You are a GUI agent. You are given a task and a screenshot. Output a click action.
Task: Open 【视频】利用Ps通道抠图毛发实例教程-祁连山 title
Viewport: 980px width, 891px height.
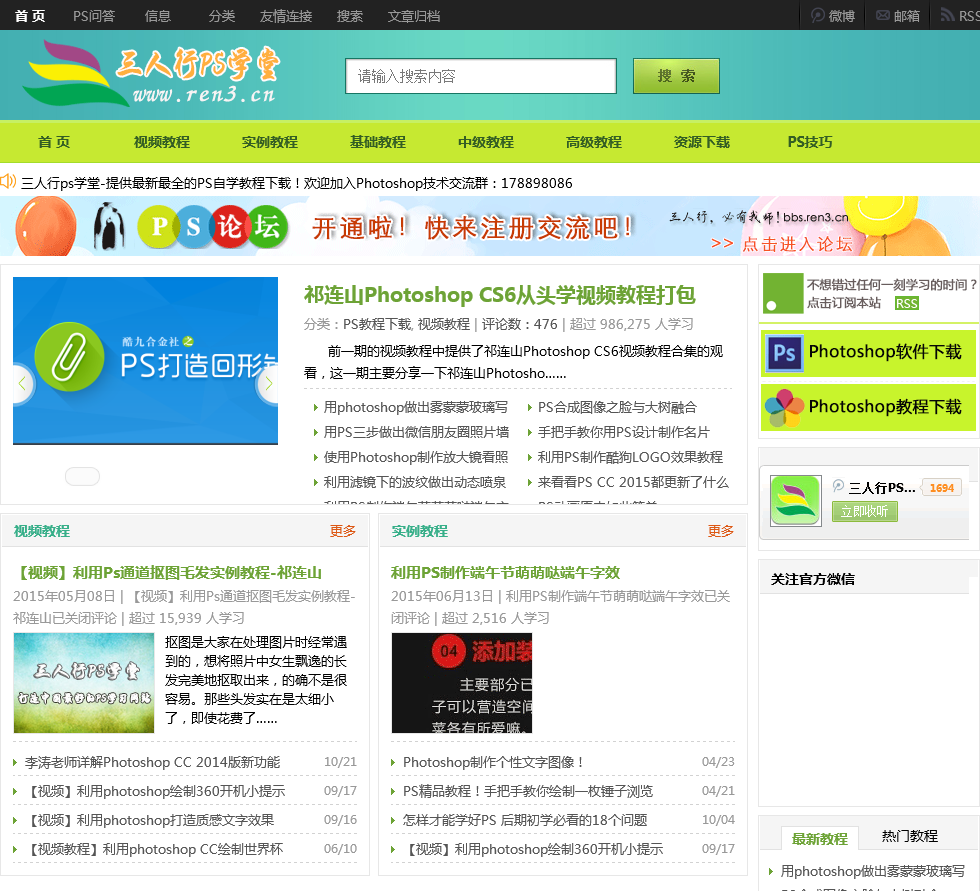[168, 572]
